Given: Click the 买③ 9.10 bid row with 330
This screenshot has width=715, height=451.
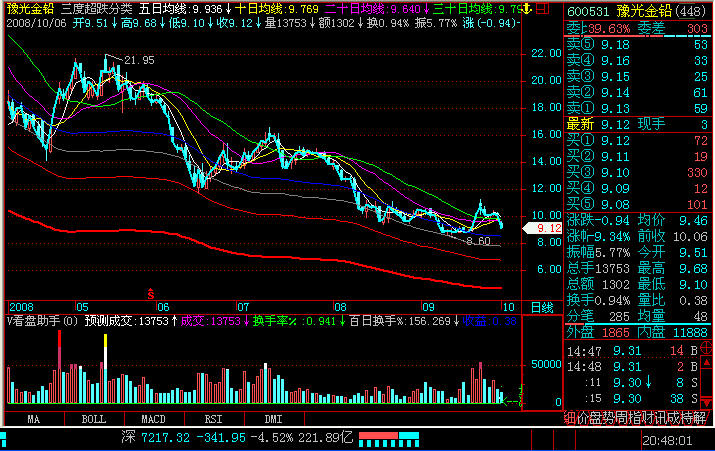Looking at the screenshot, I should [637, 172].
